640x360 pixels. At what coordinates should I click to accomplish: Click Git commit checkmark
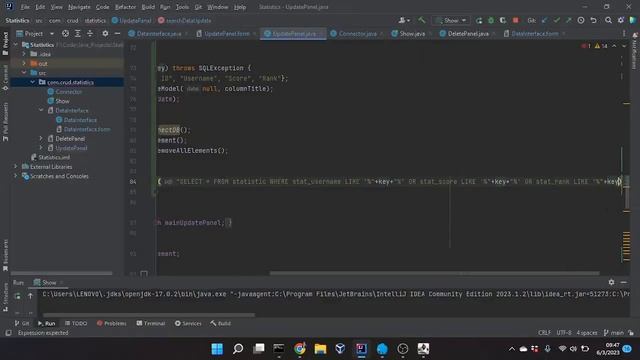tap(556, 20)
